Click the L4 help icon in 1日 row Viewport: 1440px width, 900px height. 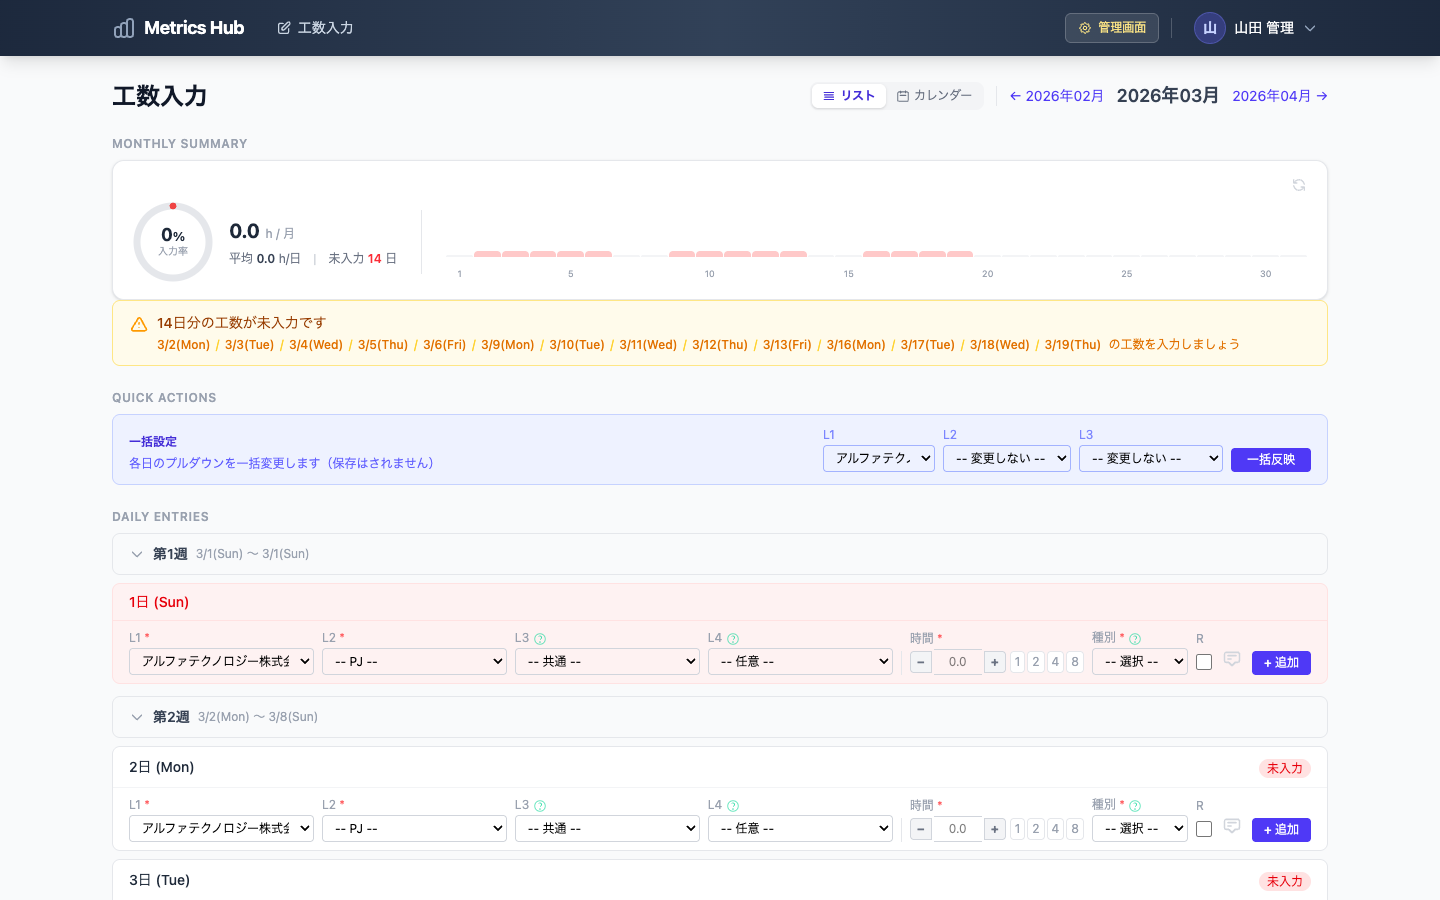click(x=733, y=639)
